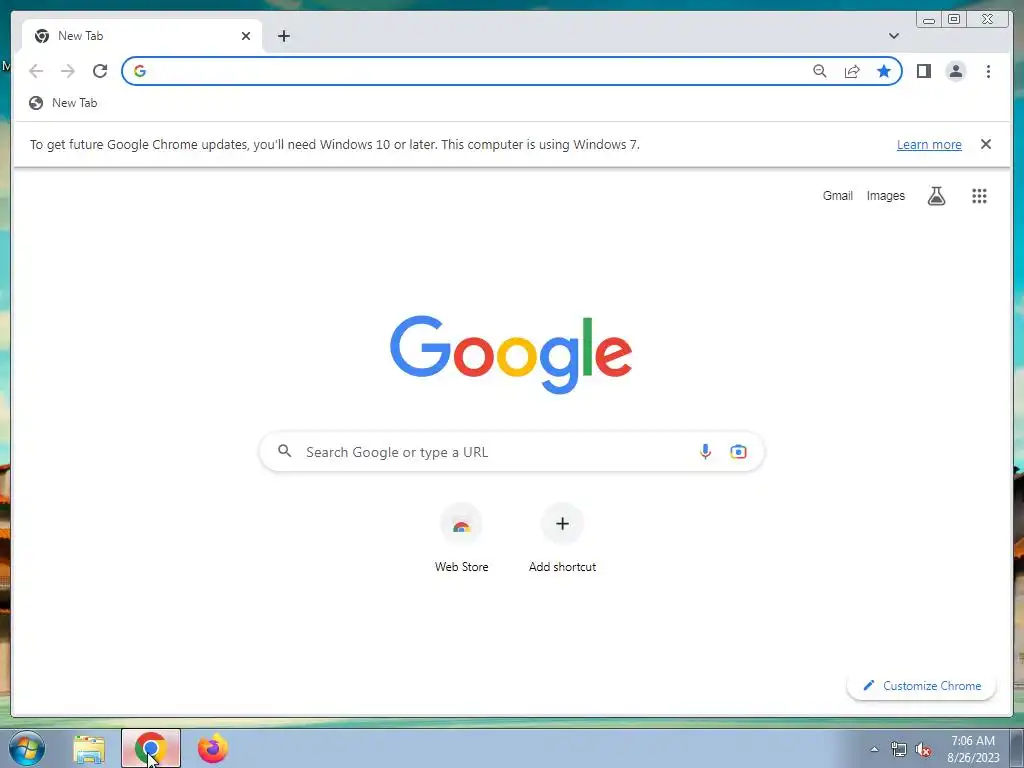
Task: Open the Gmail link
Action: (838, 195)
